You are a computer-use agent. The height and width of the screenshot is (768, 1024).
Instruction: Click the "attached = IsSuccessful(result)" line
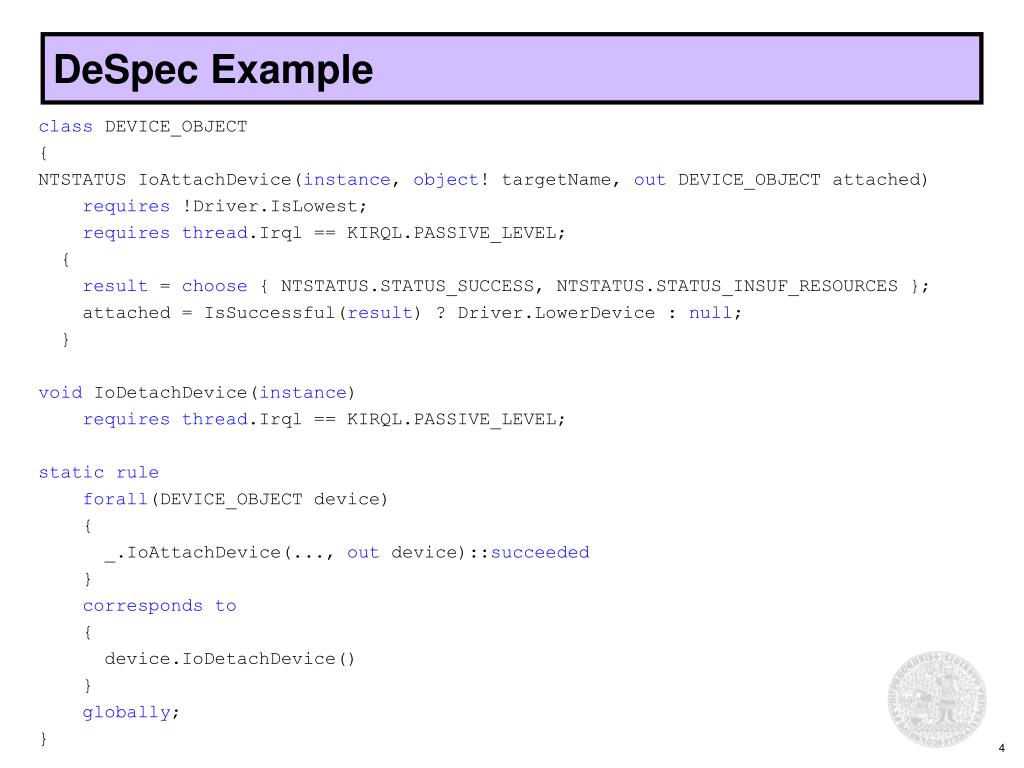coord(413,313)
